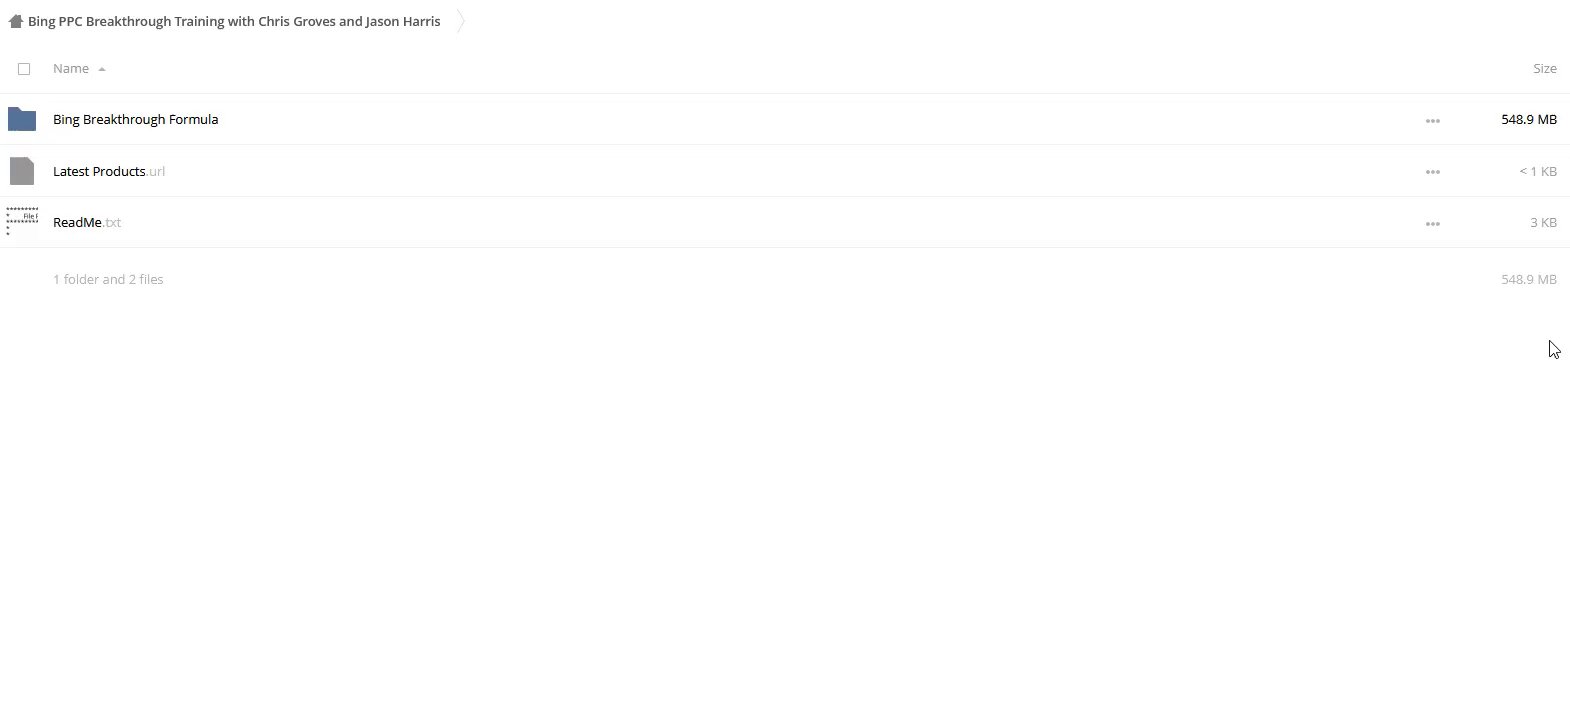Click the ascending sort arrow beside Name

102,69
